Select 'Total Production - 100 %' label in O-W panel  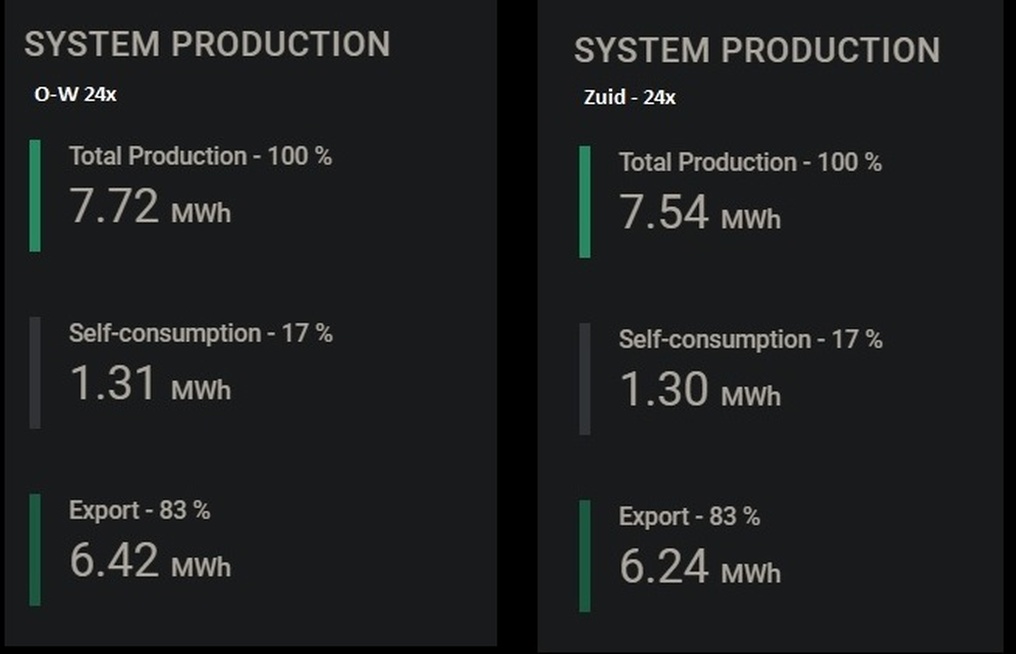point(200,156)
